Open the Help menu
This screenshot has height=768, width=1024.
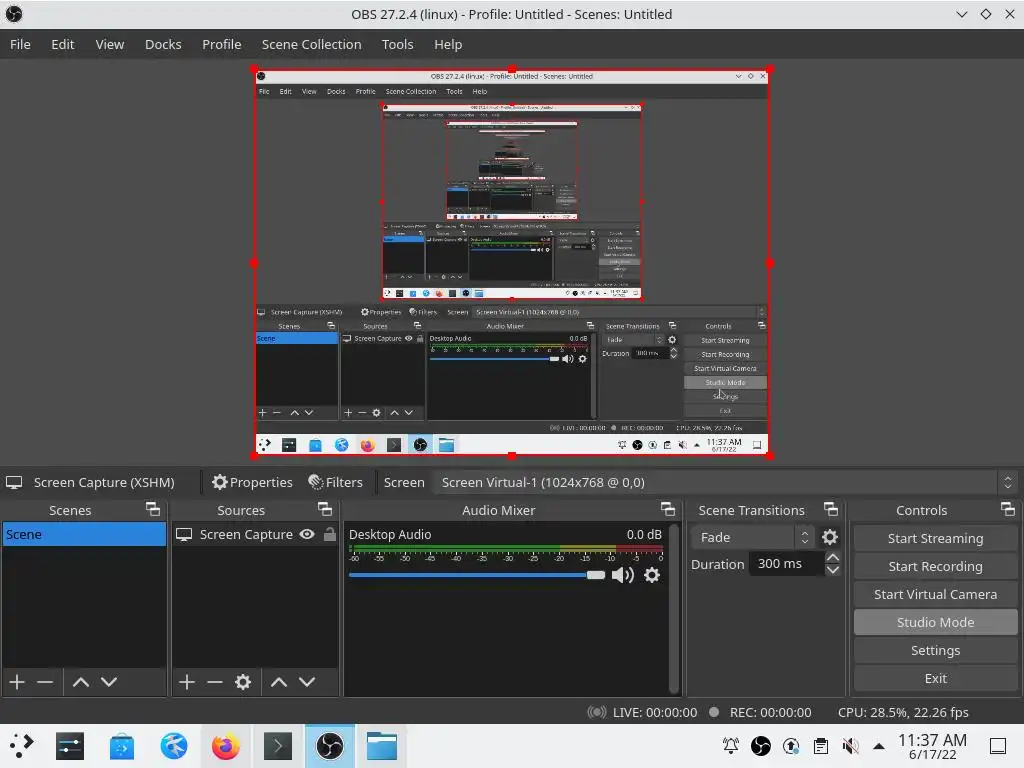(x=448, y=44)
